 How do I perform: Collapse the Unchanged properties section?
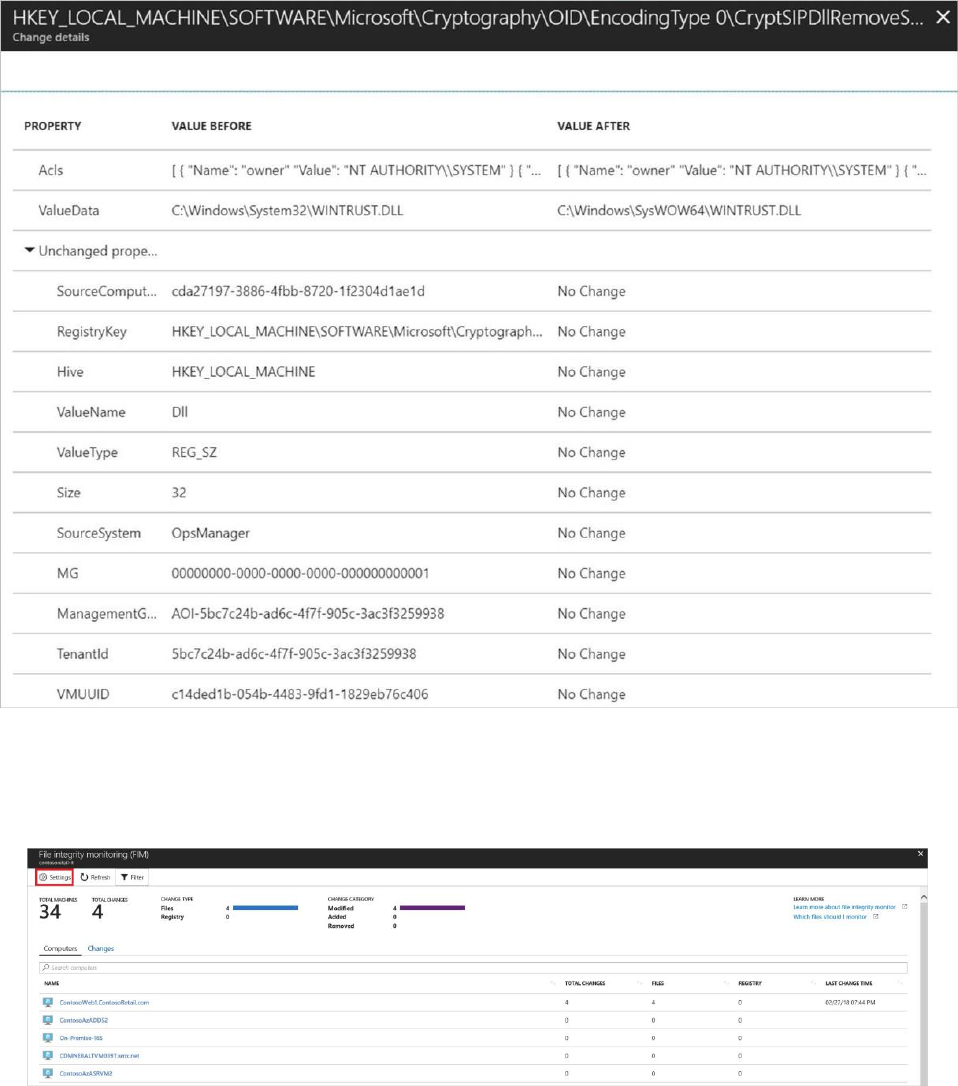point(29,250)
